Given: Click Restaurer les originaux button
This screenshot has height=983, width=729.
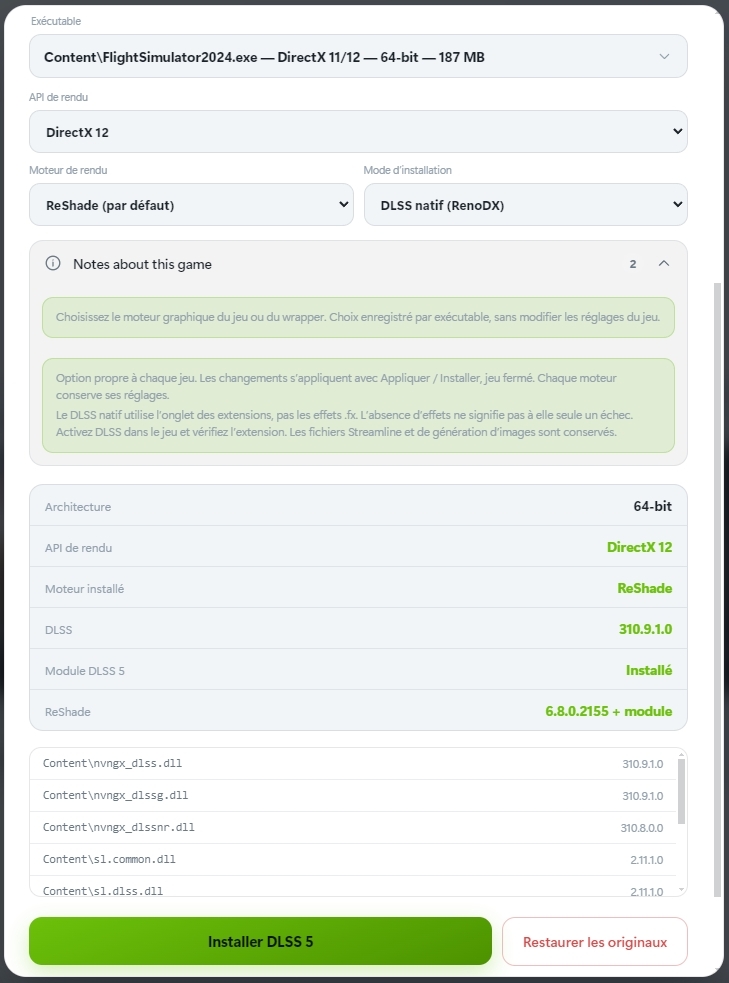Looking at the screenshot, I should 594,942.
